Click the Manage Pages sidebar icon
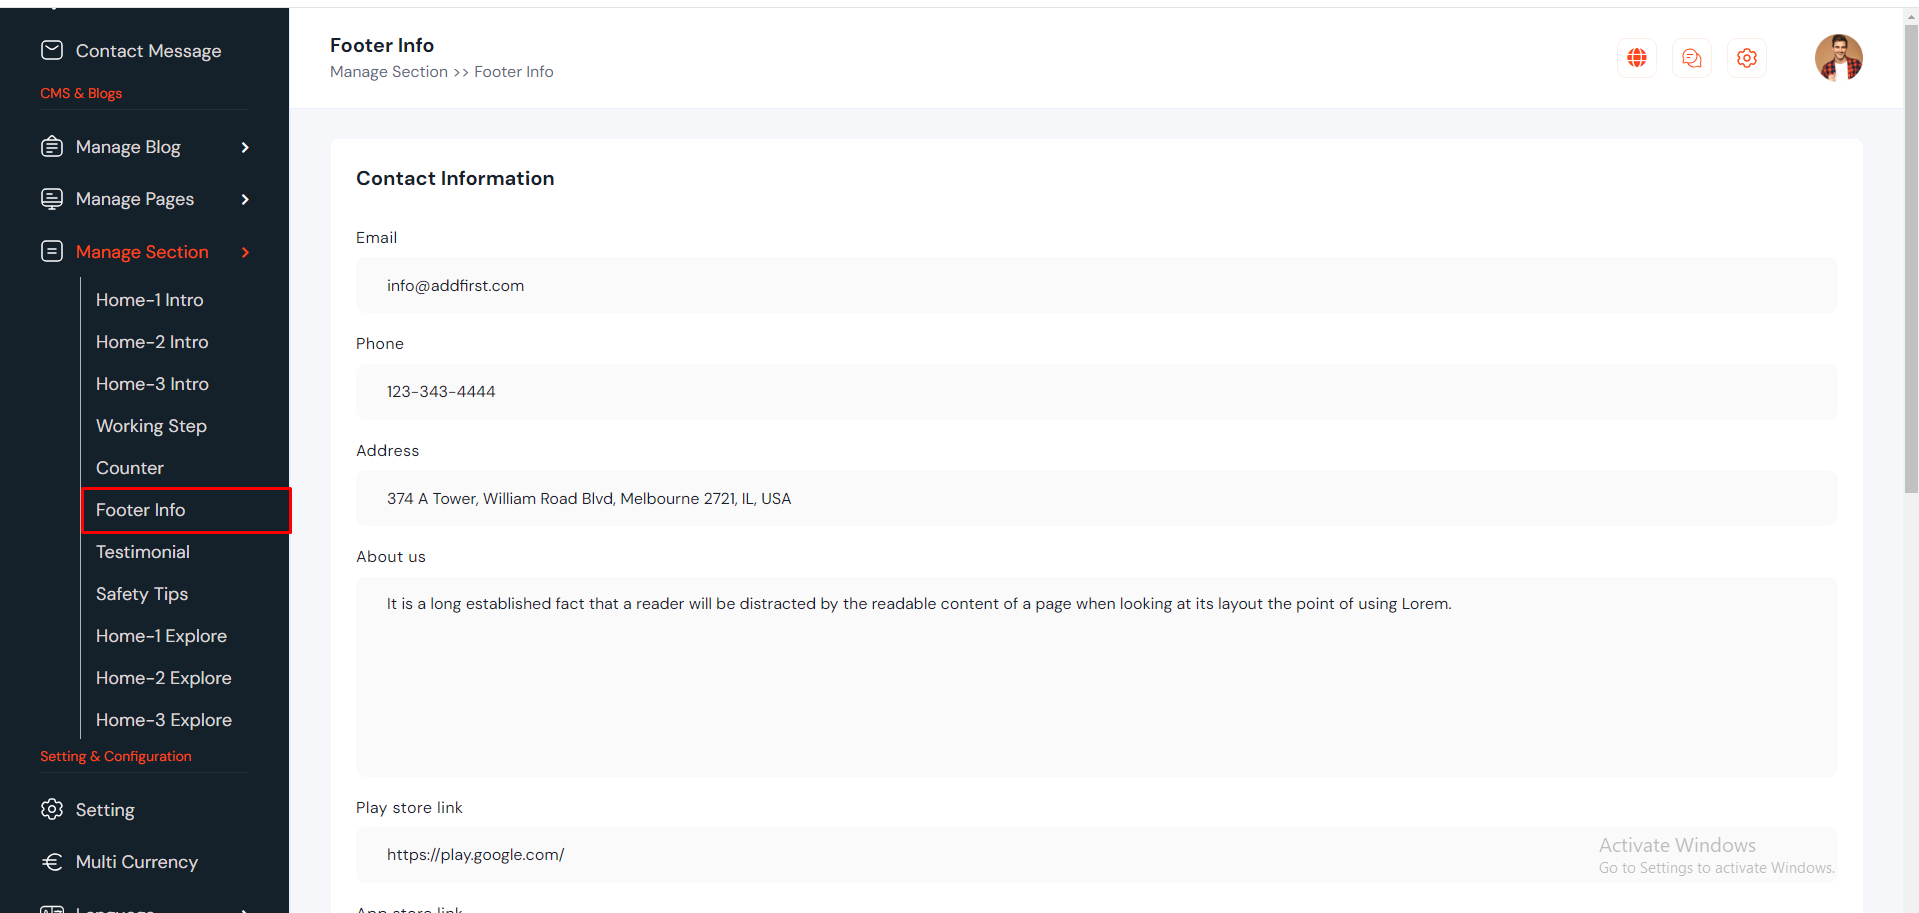 click(x=52, y=199)
